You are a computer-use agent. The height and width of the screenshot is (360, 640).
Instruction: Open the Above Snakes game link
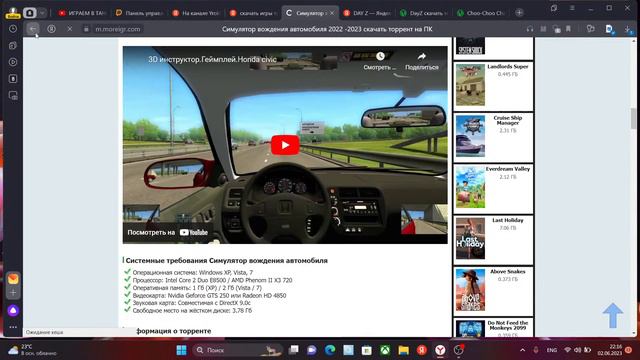point(507,271)
